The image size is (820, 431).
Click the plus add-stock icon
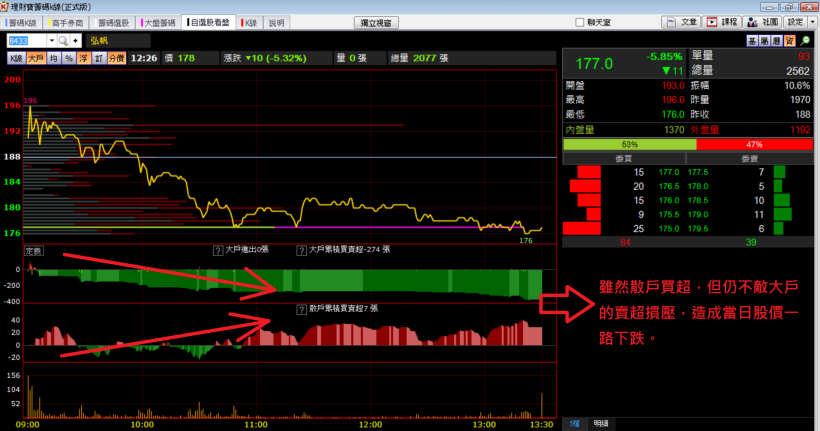coord(75,41)
